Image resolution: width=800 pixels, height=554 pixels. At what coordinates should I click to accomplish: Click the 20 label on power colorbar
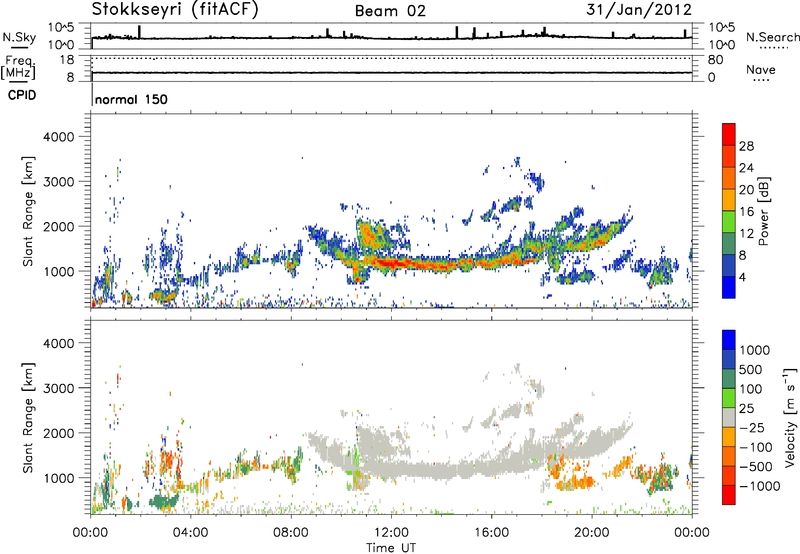click(746, 190)
